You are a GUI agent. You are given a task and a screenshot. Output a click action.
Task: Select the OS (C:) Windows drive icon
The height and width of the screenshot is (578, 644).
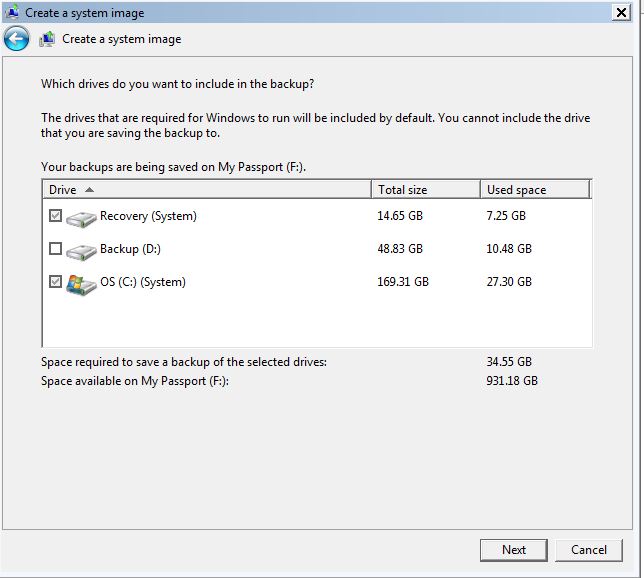81,285
